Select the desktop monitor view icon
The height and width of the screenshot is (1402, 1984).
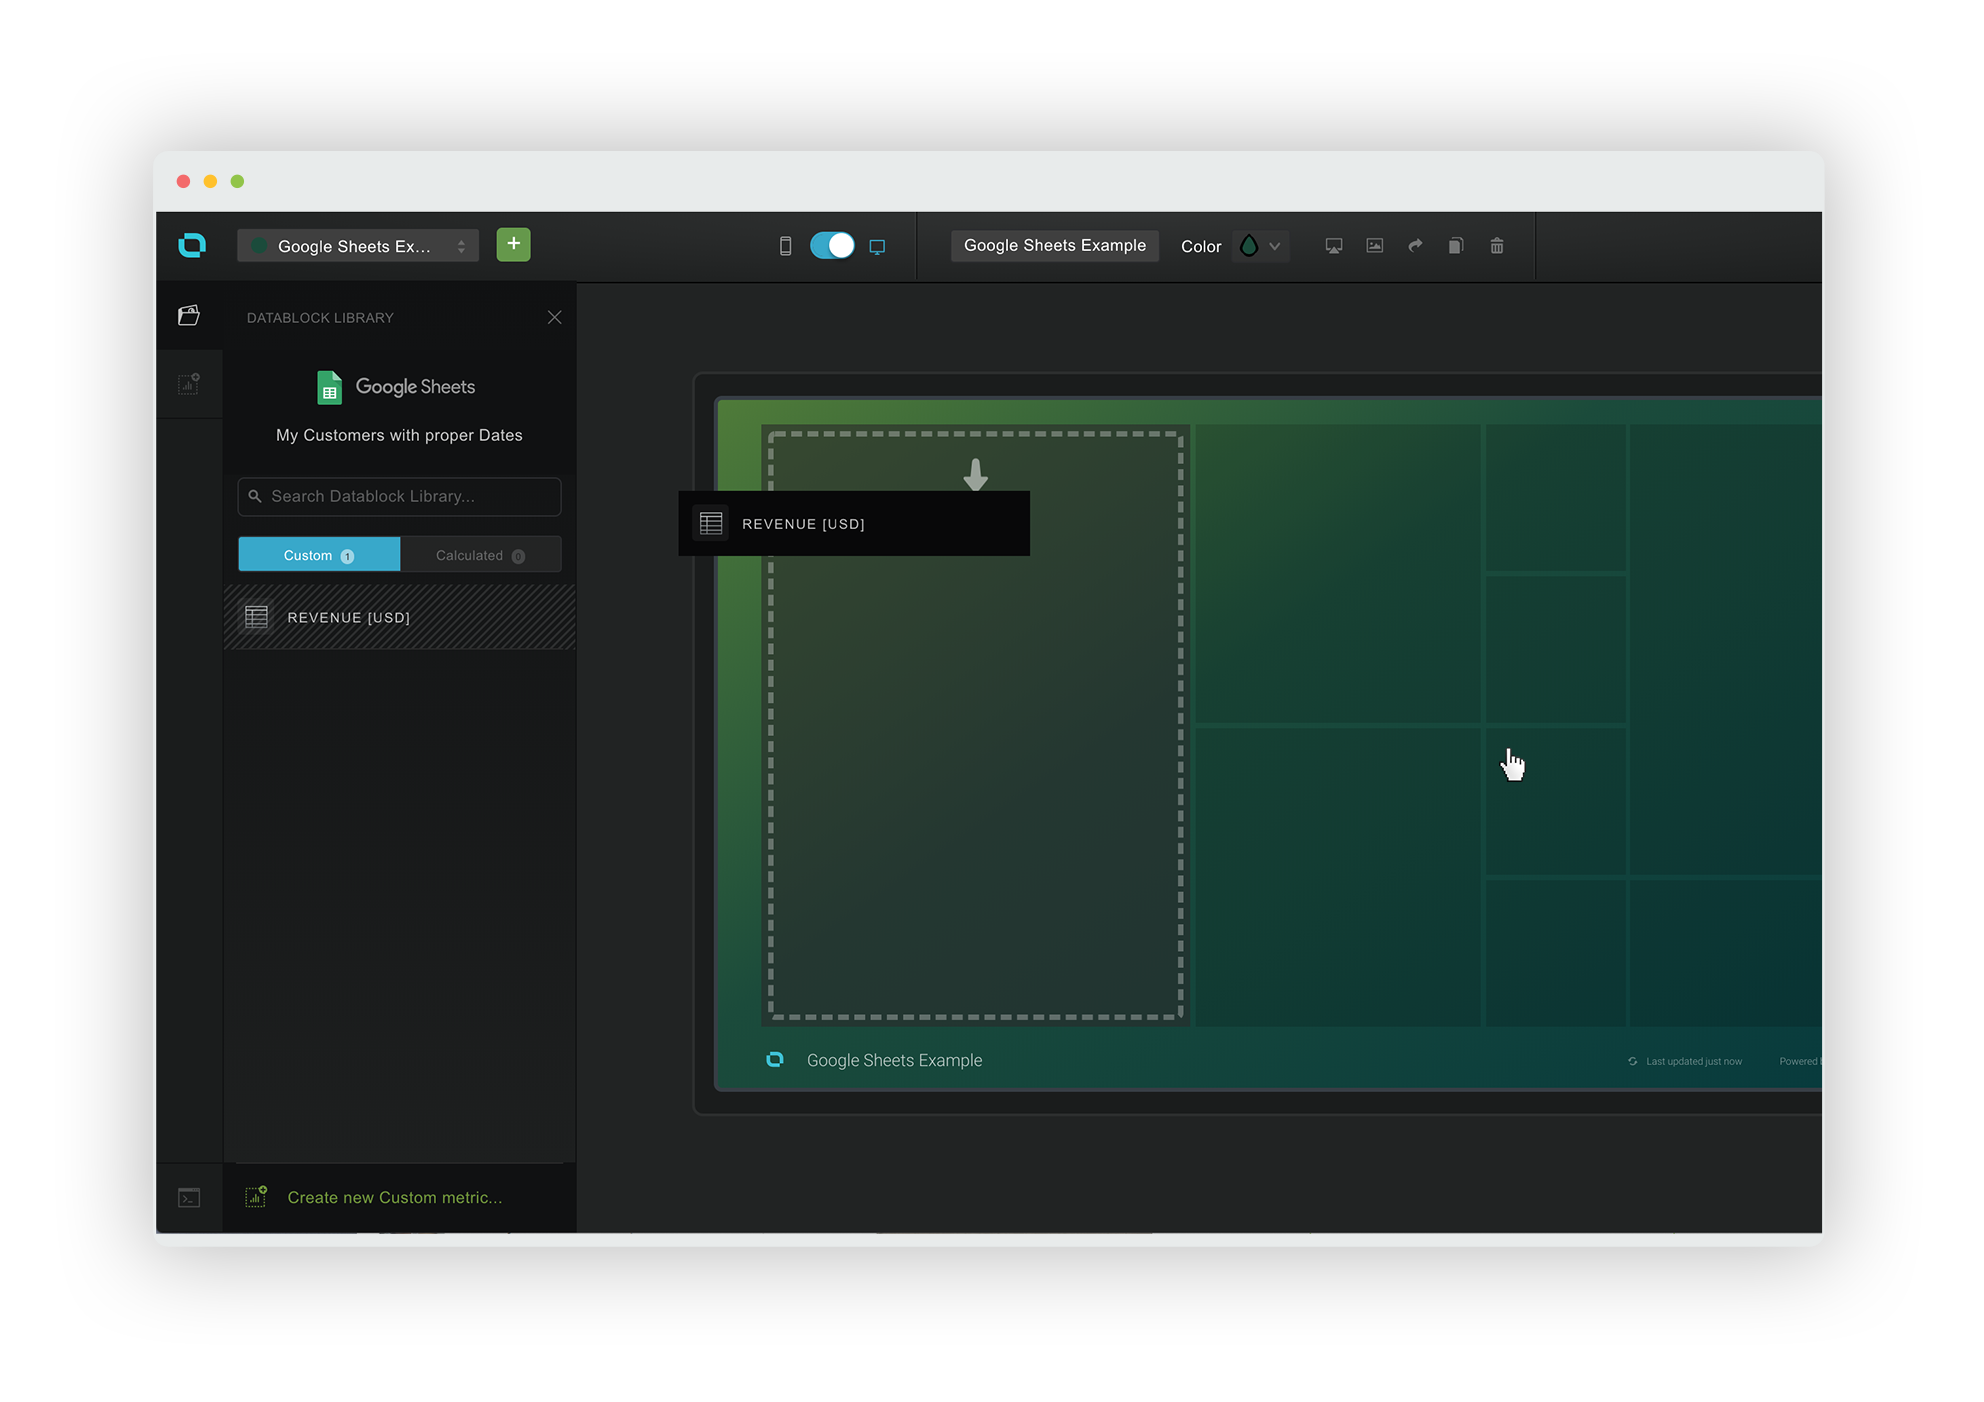pyautogui.click(x=877, y=247)
